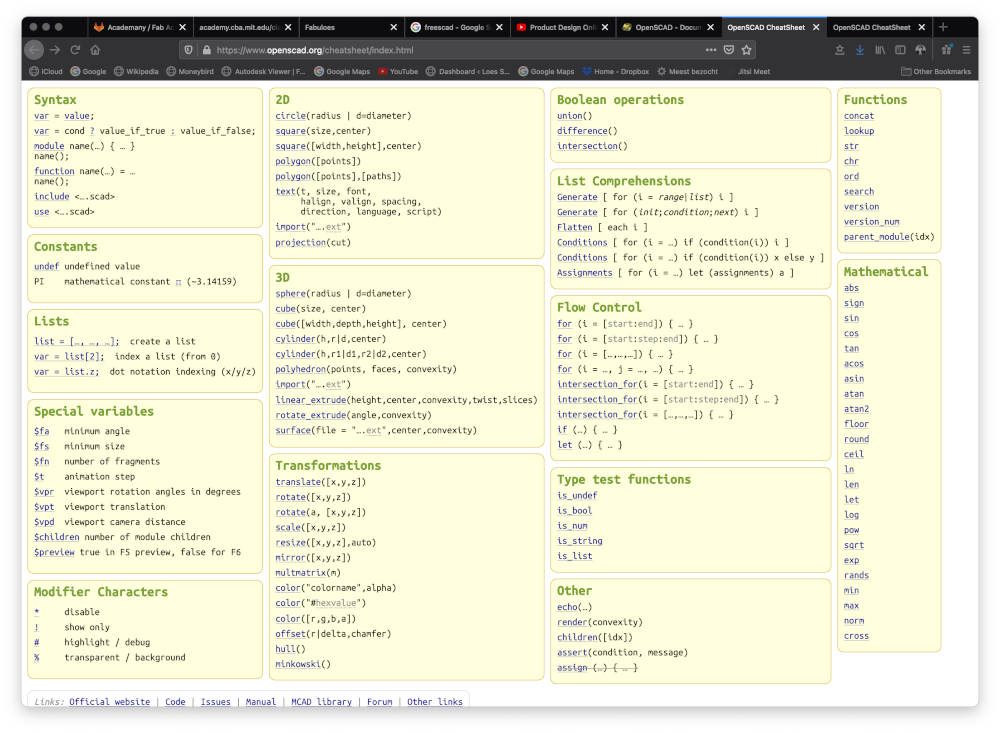Click the is_string type test link
The width and height of the screenshot is (1000, 733).
click(x=580, y=541)
